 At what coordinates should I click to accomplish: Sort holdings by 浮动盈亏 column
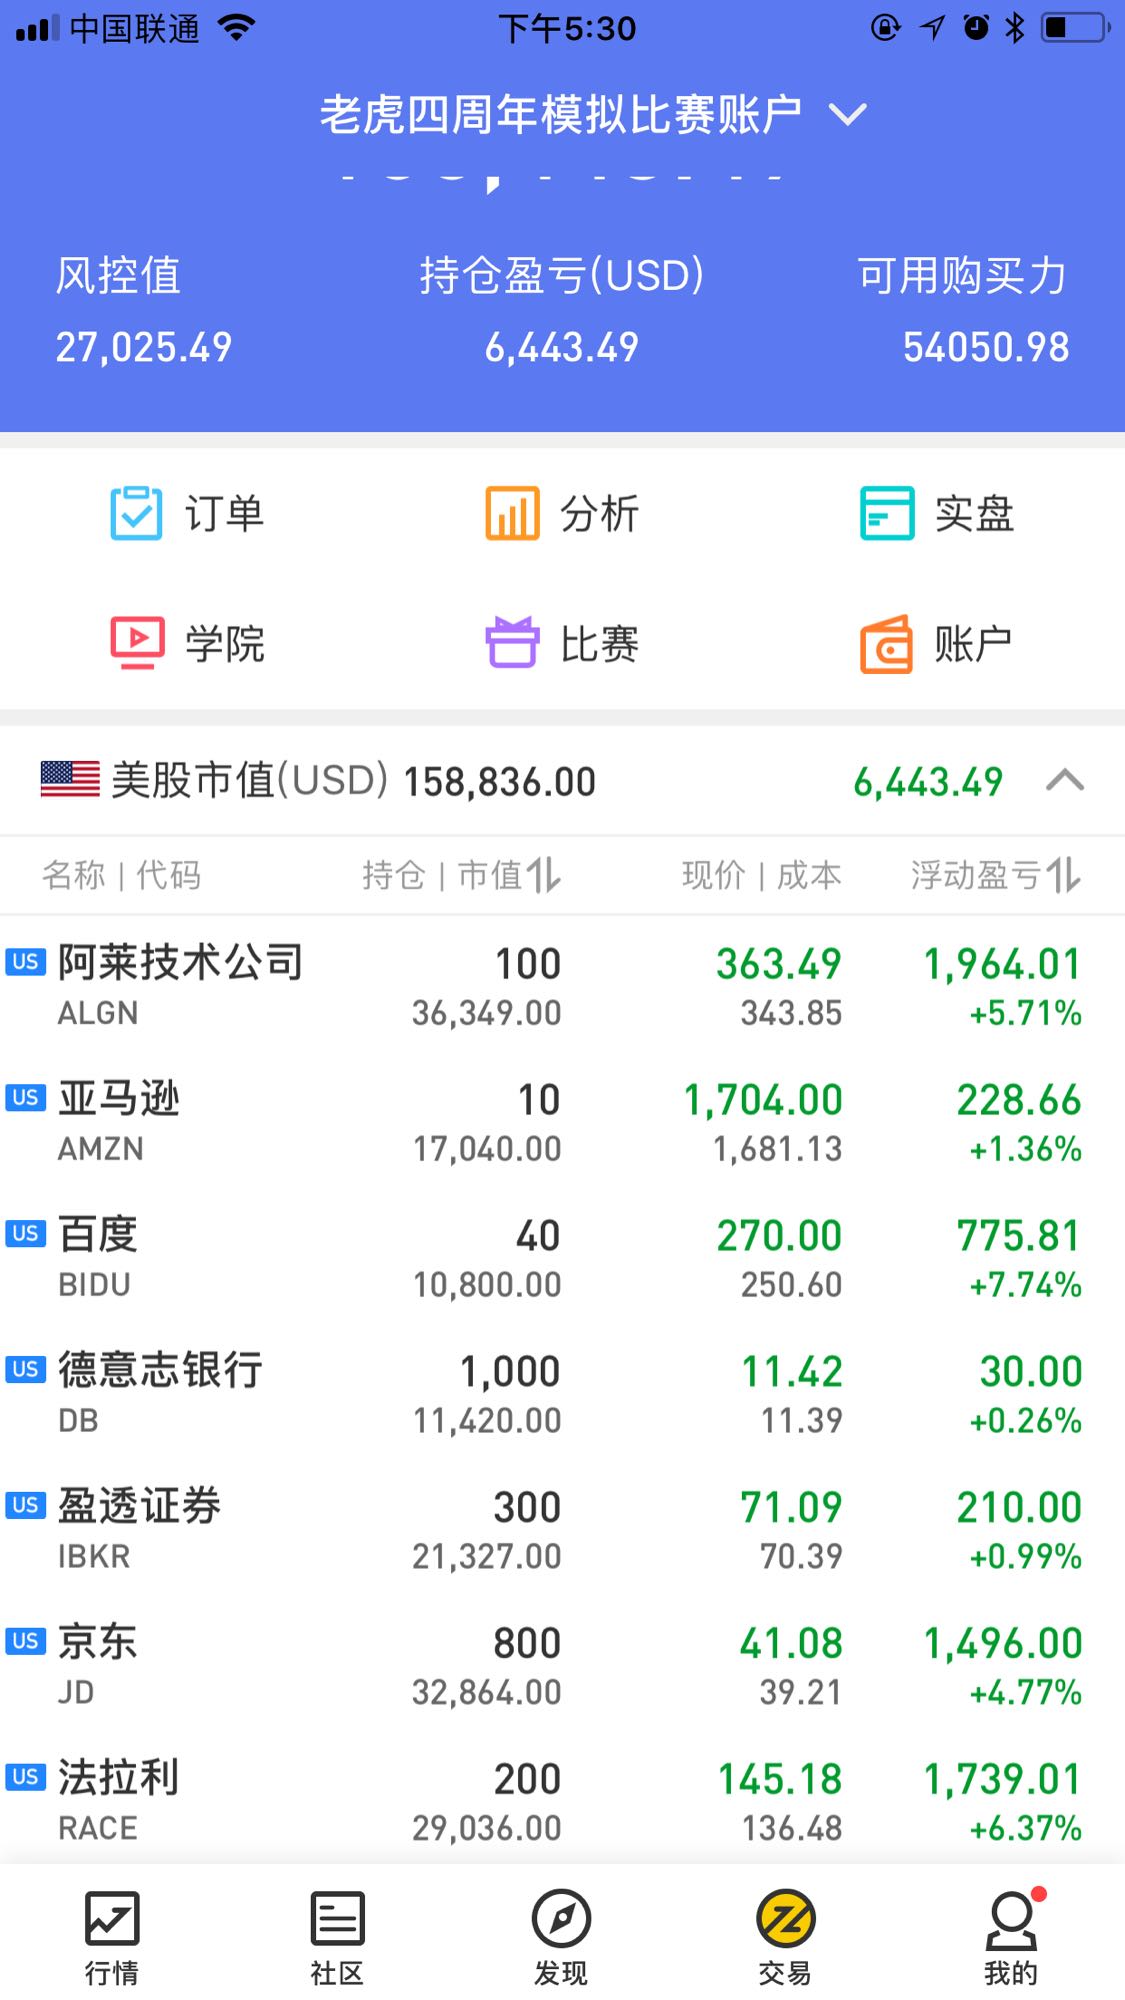(x=996, y=876)
